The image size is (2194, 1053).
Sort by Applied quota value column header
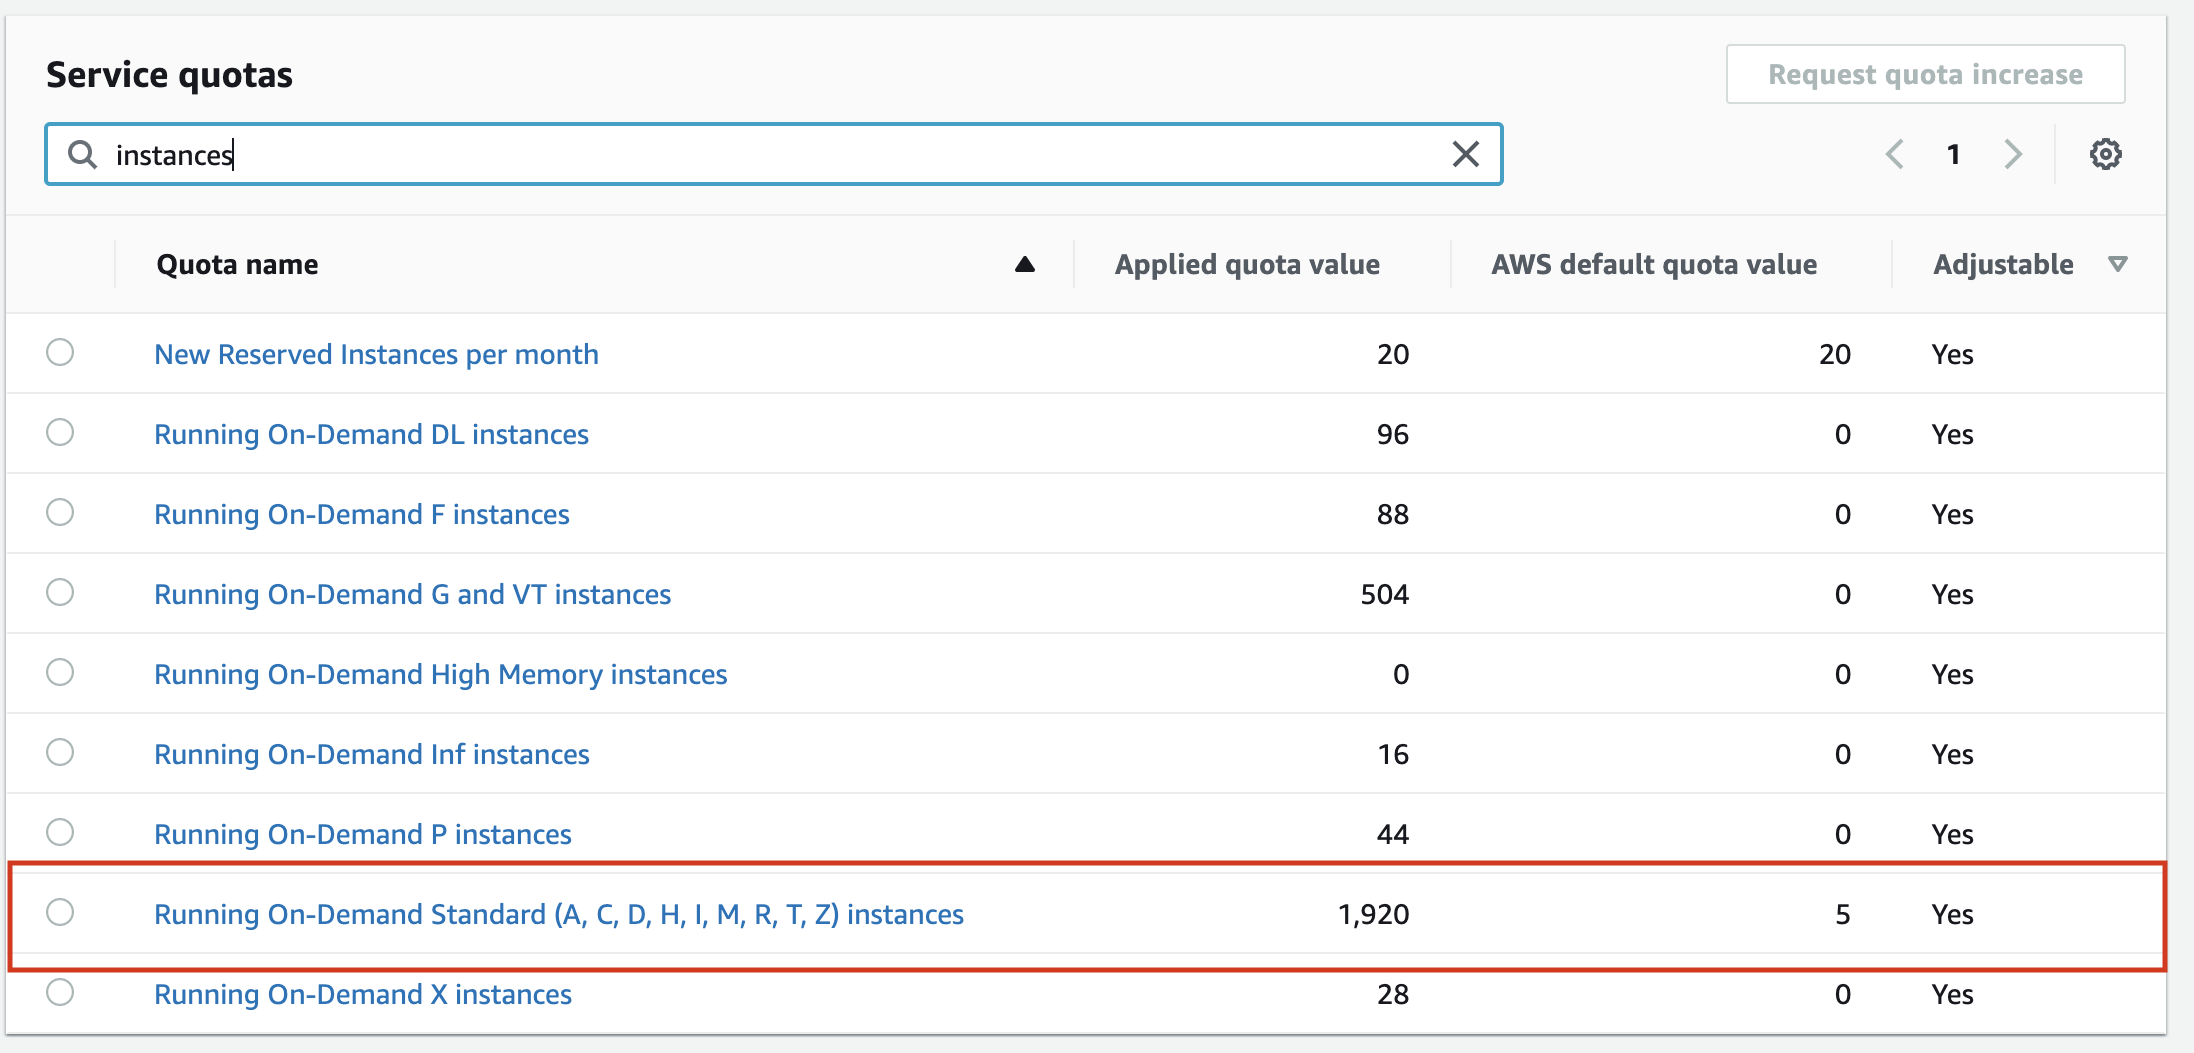1247,265
